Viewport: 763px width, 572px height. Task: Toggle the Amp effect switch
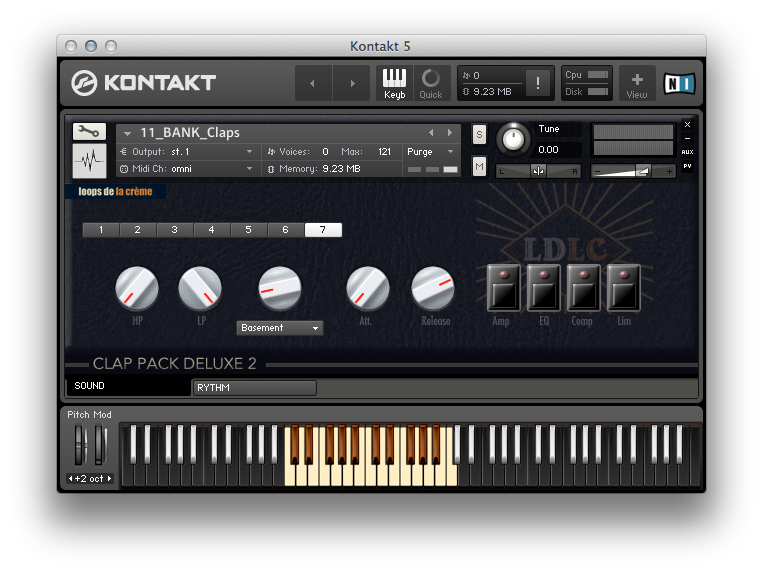[504, 288]
